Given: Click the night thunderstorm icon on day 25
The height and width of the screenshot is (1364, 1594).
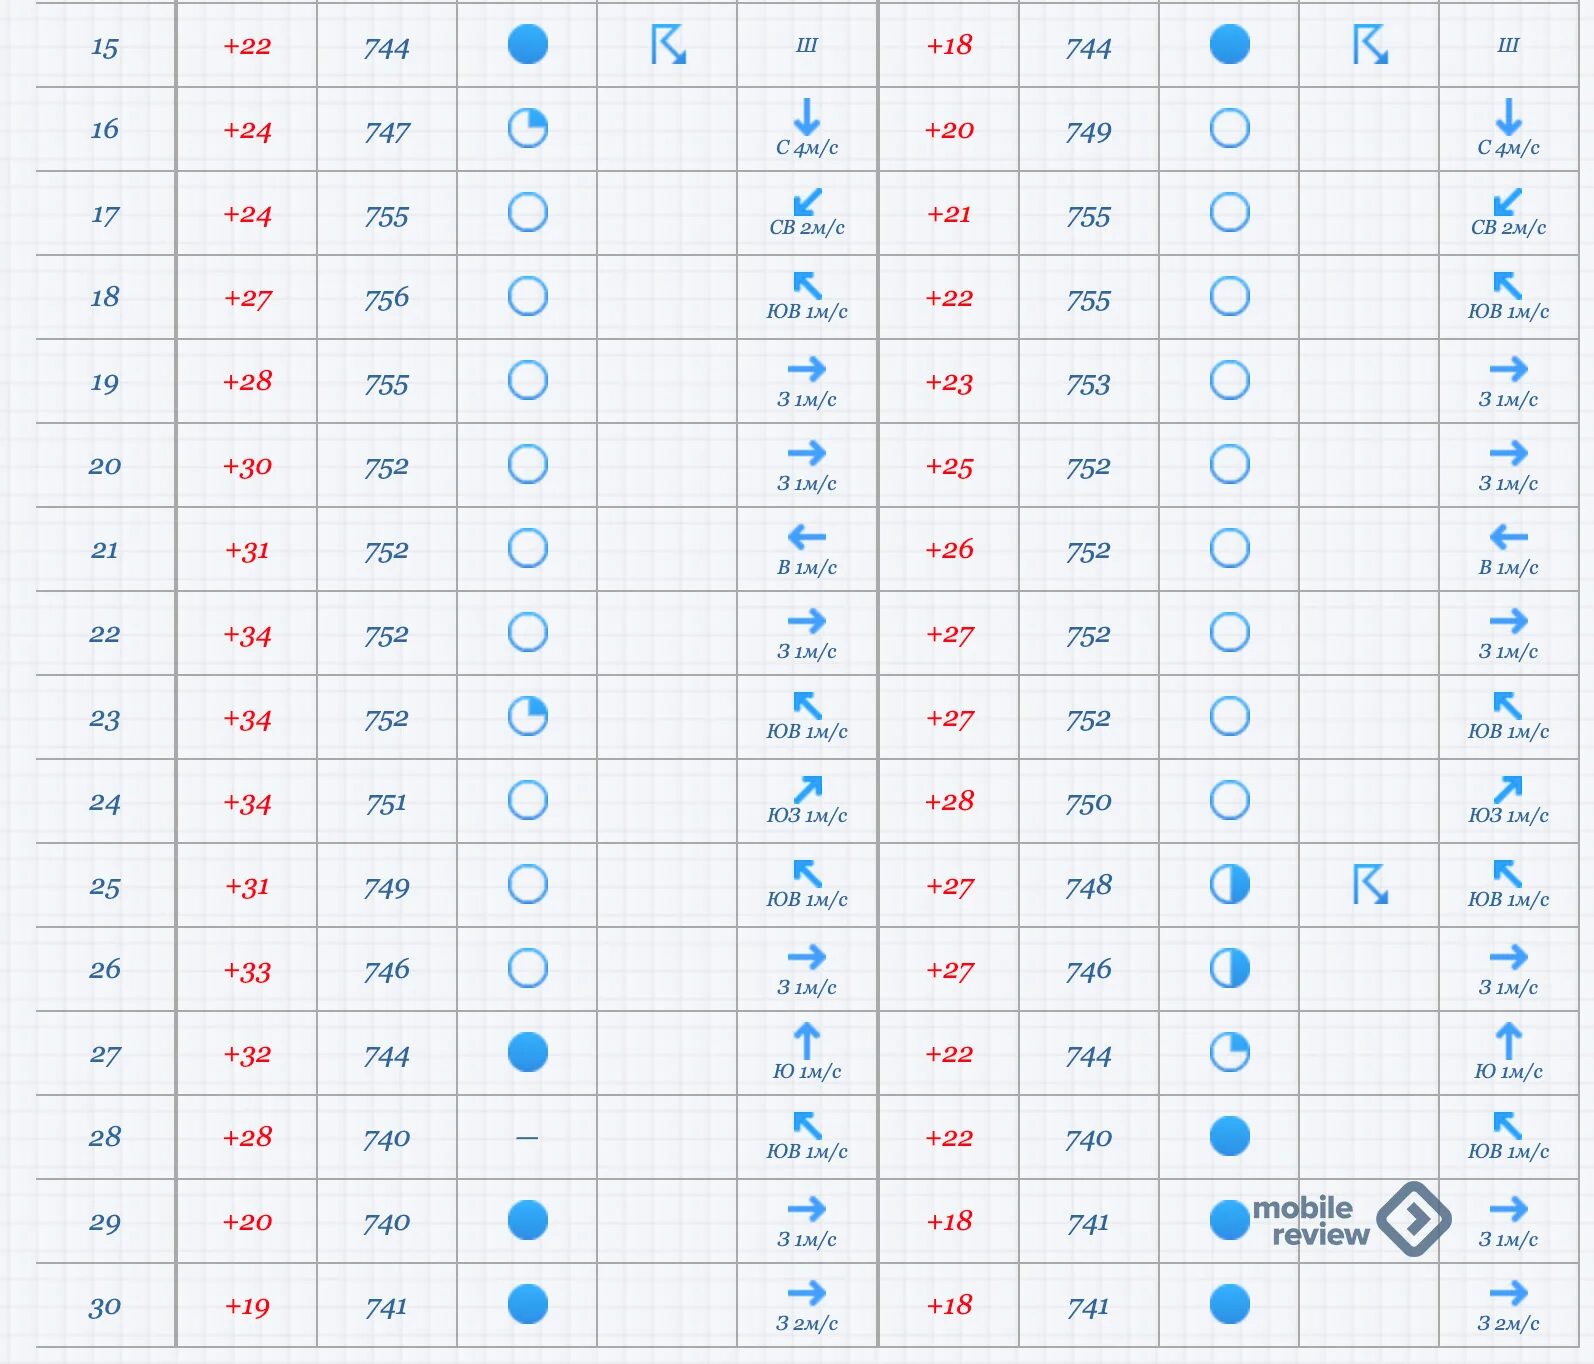Looking at the screenshot, I should tap(1370, 885).
